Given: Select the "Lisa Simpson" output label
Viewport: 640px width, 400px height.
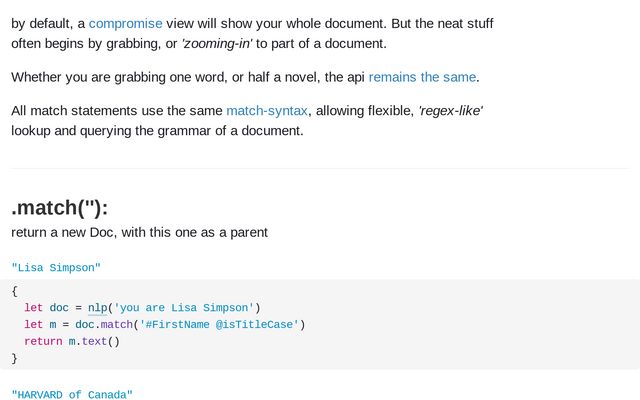Looking at the screenshot, I should pyautogui.click(x=56, y=268).
